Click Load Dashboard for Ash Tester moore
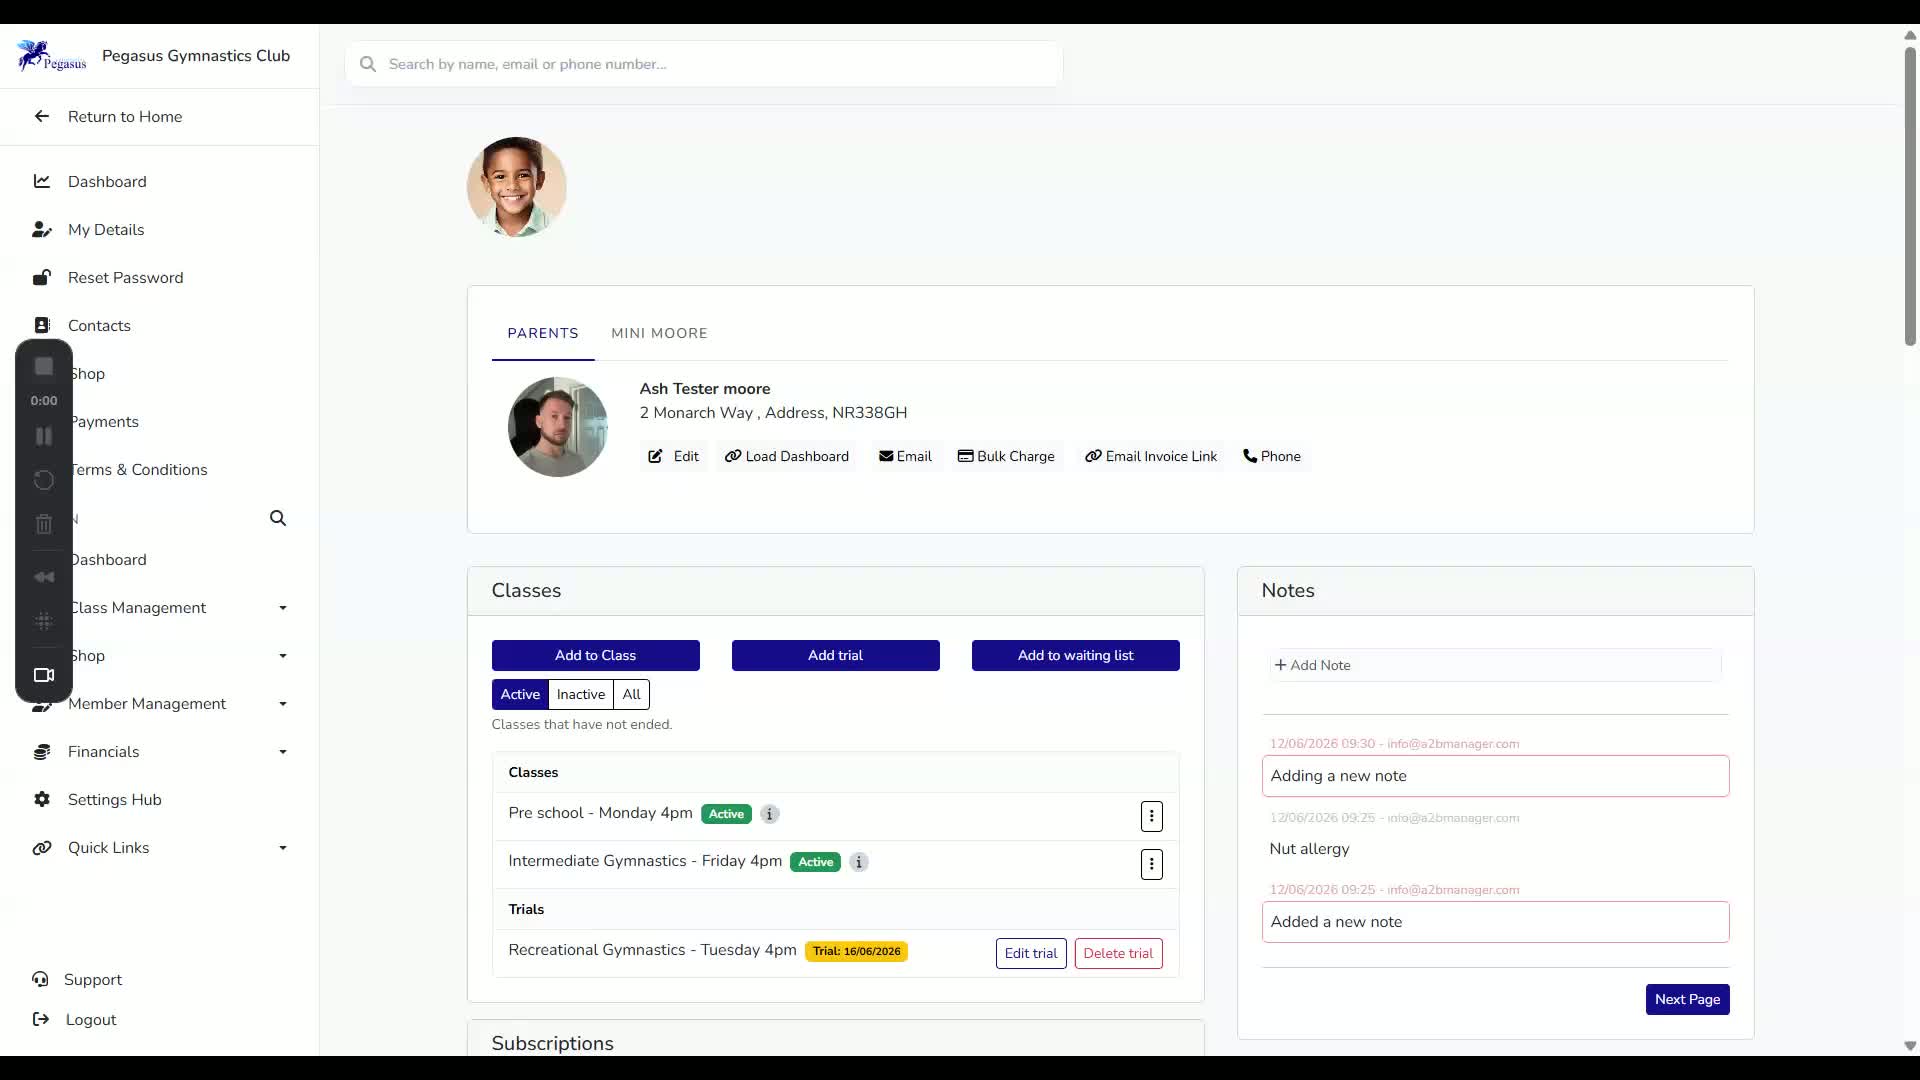Viewport: 1920px width, 1080px height. pyautogui.click(x=787, y=456)
